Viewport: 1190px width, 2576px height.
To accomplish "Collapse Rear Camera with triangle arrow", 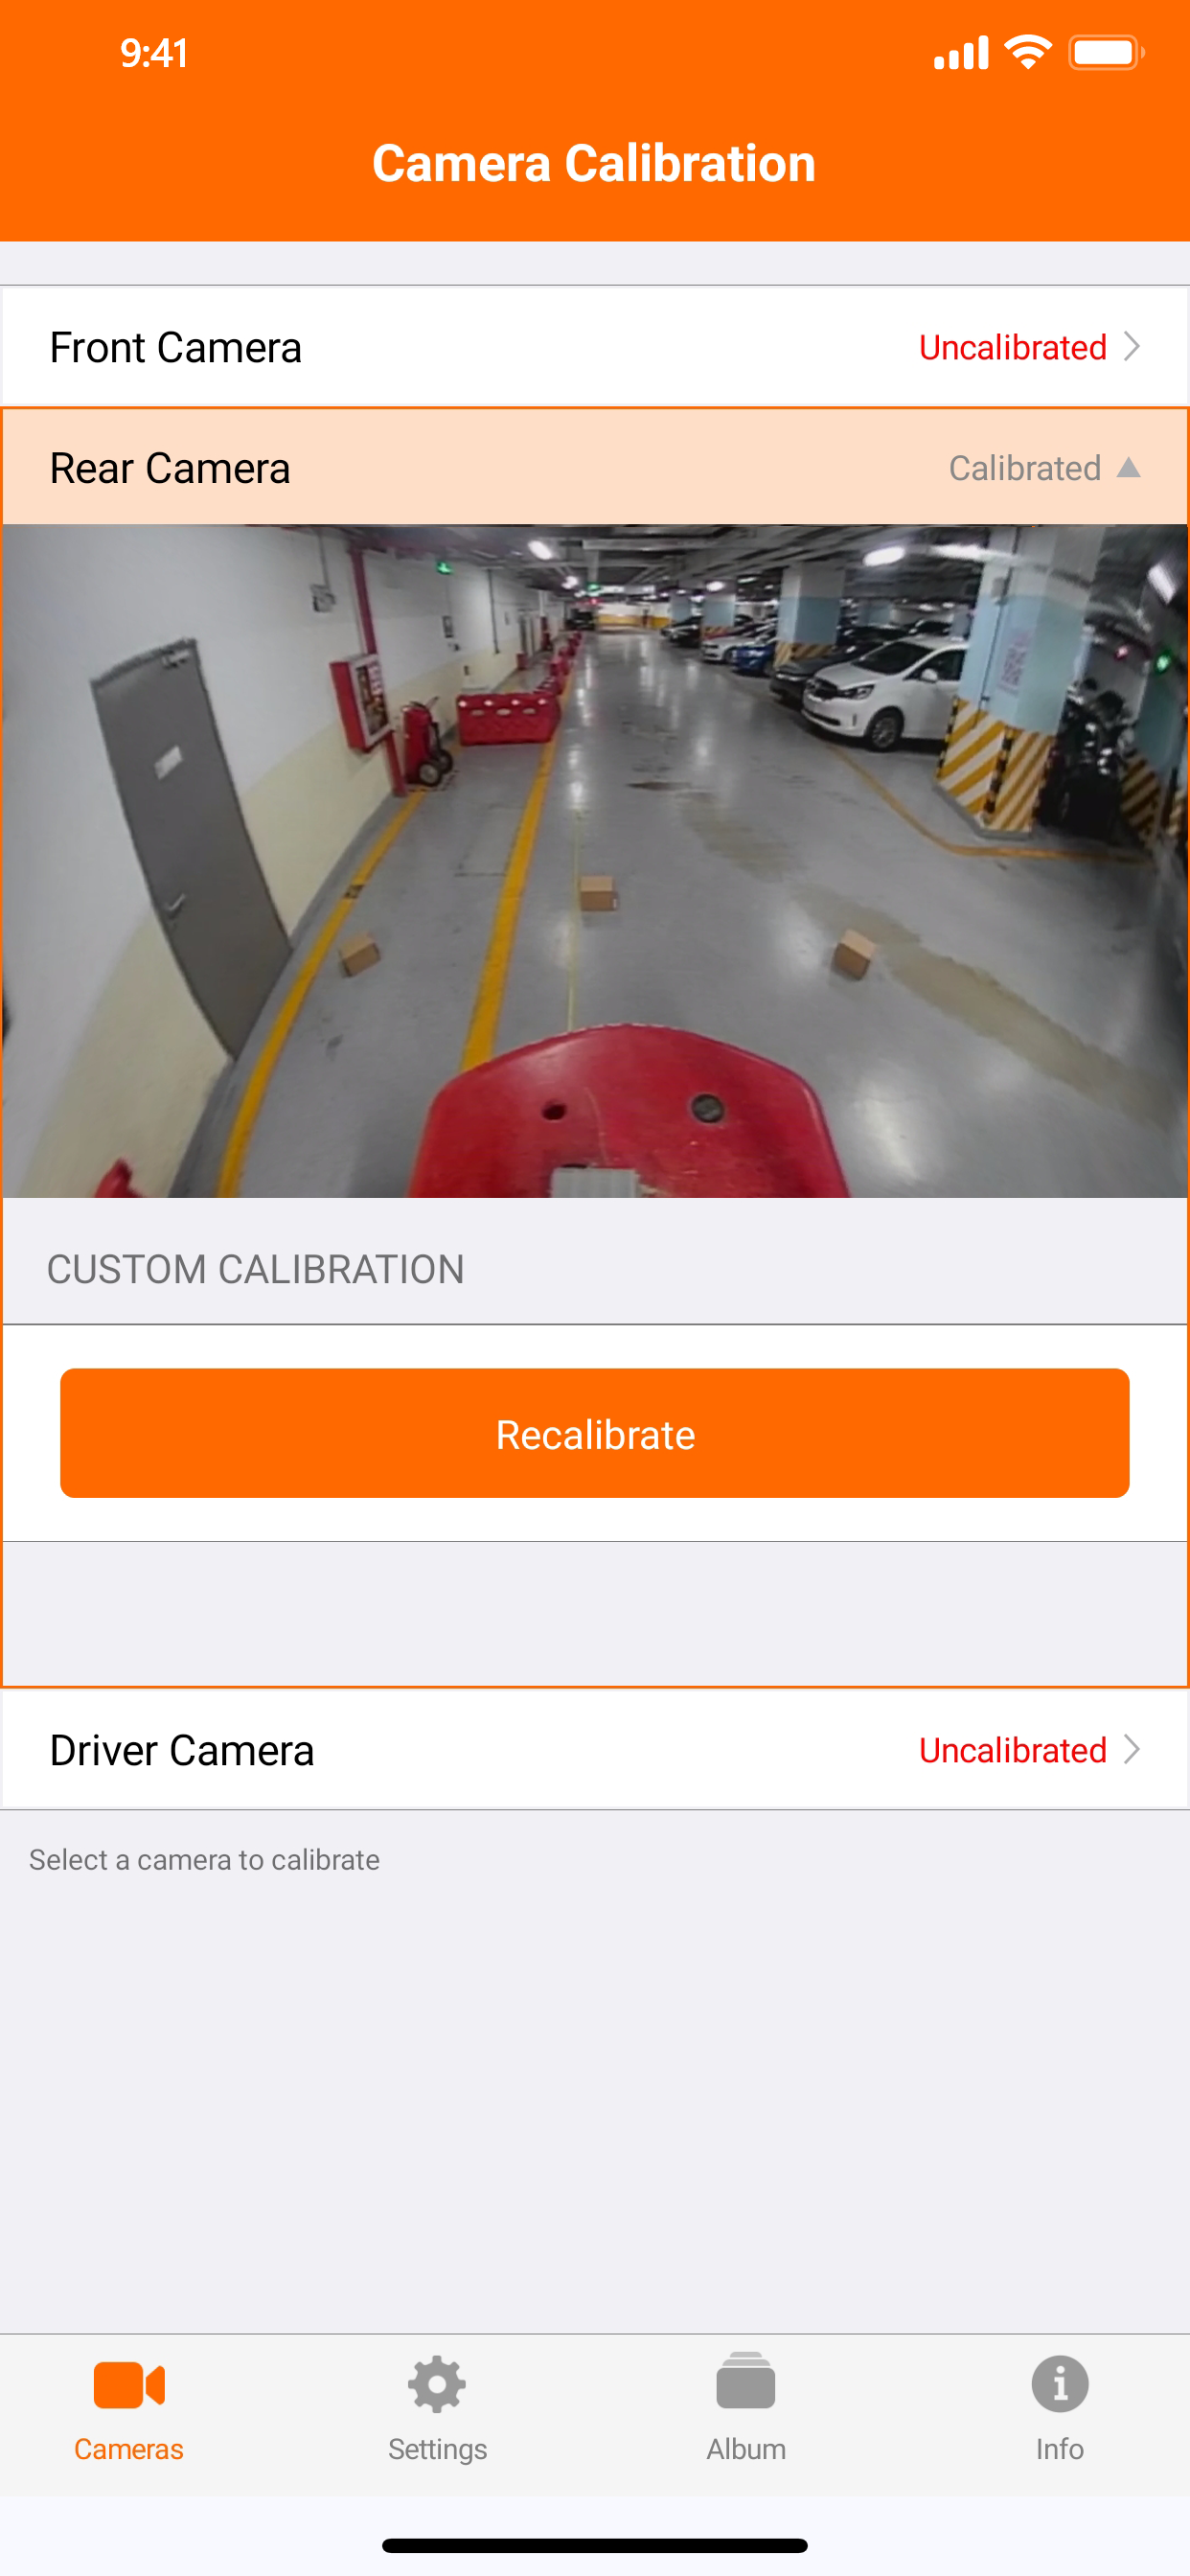I will [1129, 467].
